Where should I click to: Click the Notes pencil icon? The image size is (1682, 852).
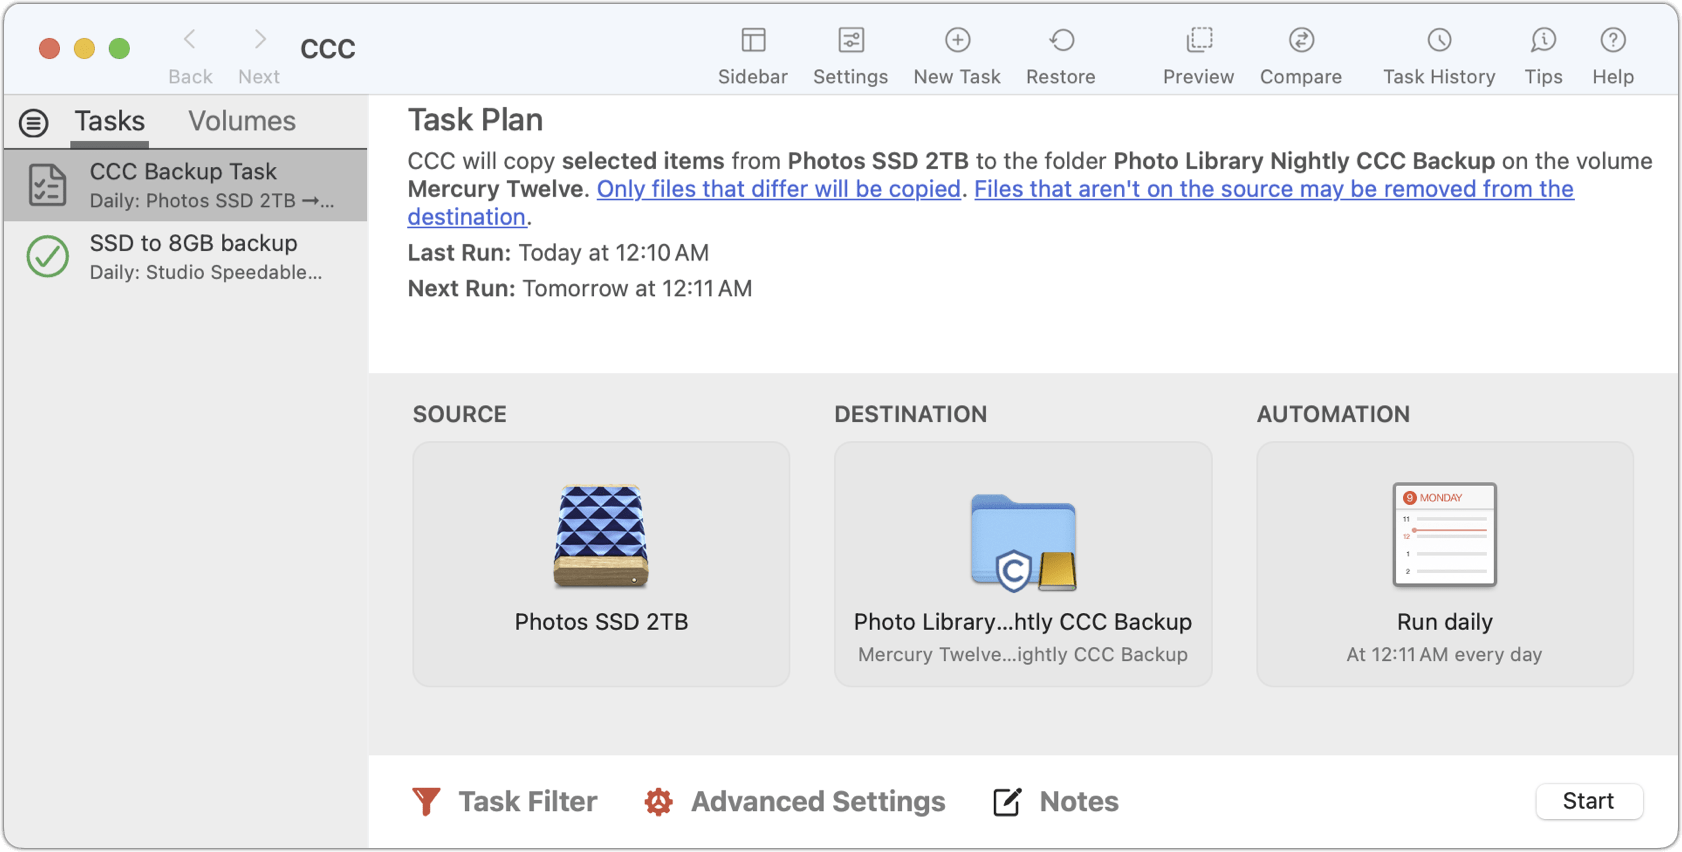point(1007,802)
